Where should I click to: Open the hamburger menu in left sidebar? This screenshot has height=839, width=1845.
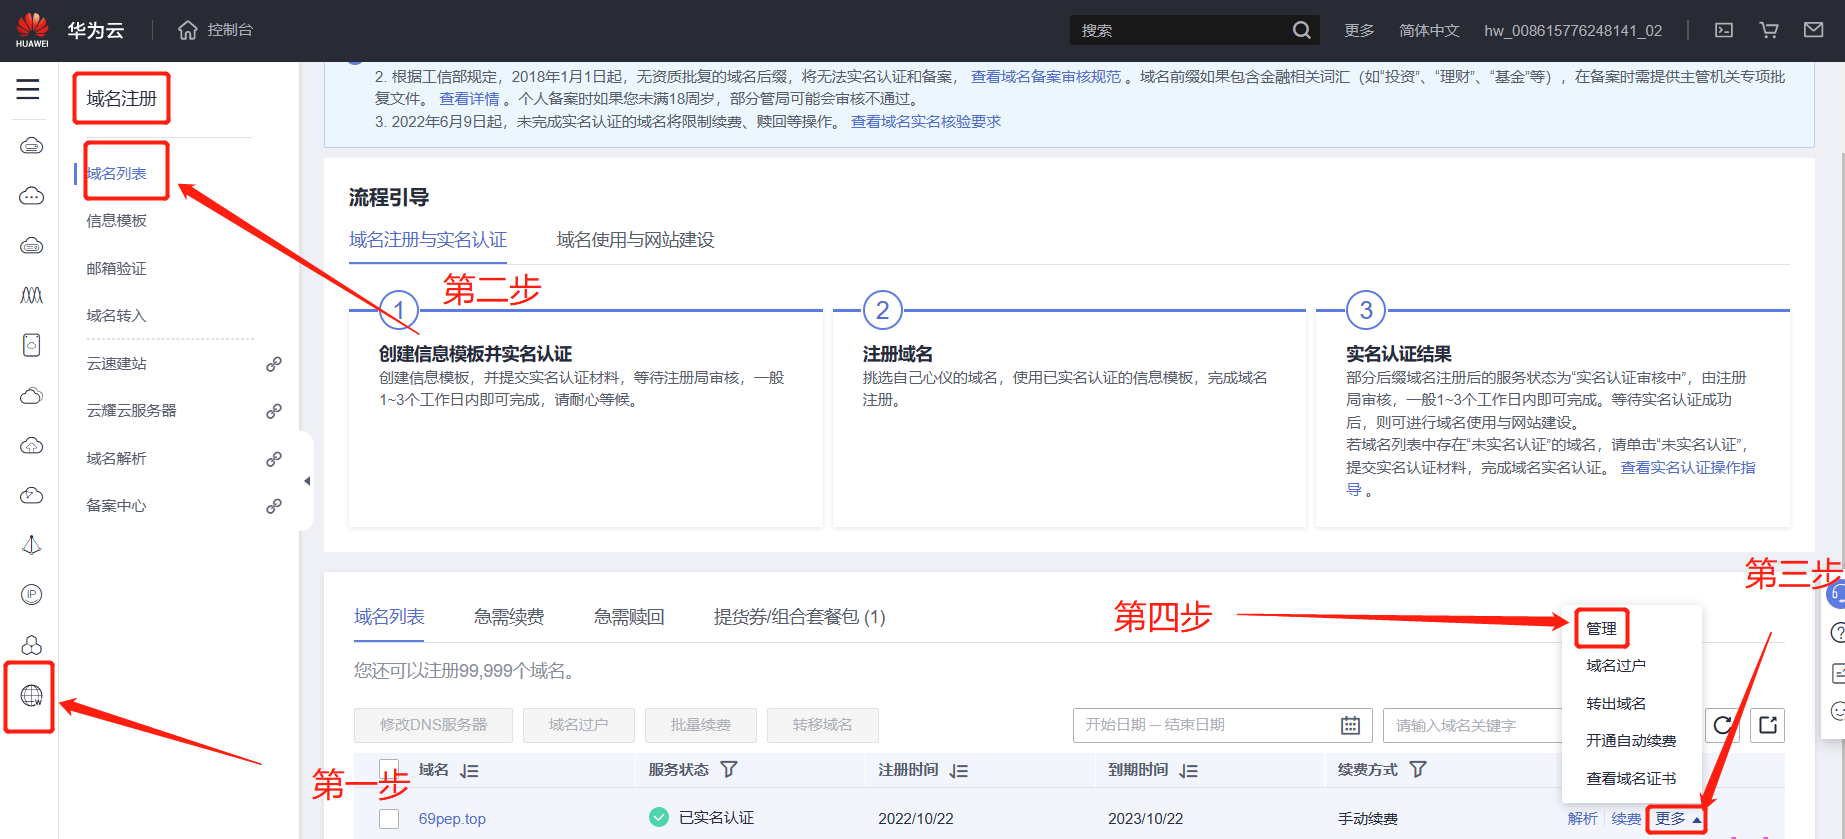pos(28,89)
